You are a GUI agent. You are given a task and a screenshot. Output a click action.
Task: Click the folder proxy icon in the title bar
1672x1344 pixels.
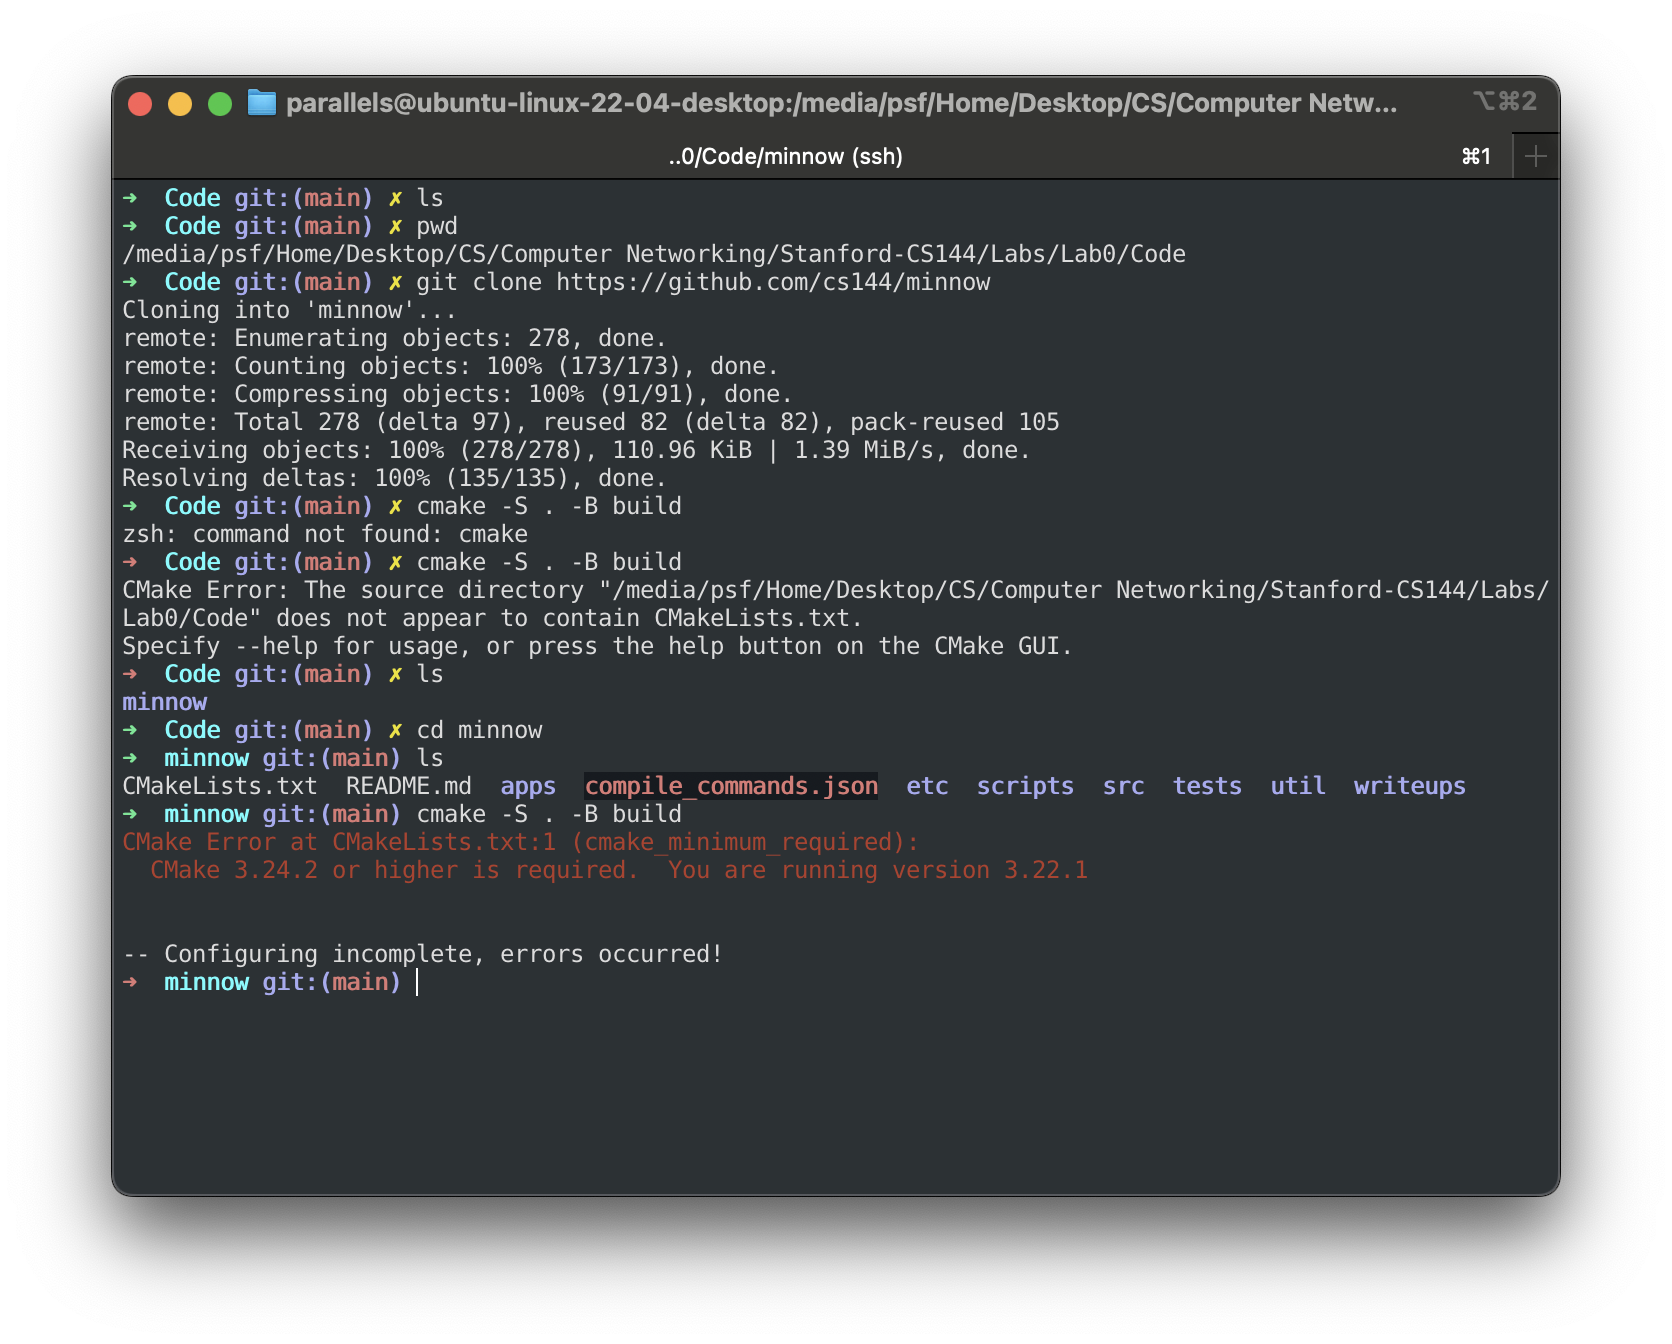tap(262, 101)
